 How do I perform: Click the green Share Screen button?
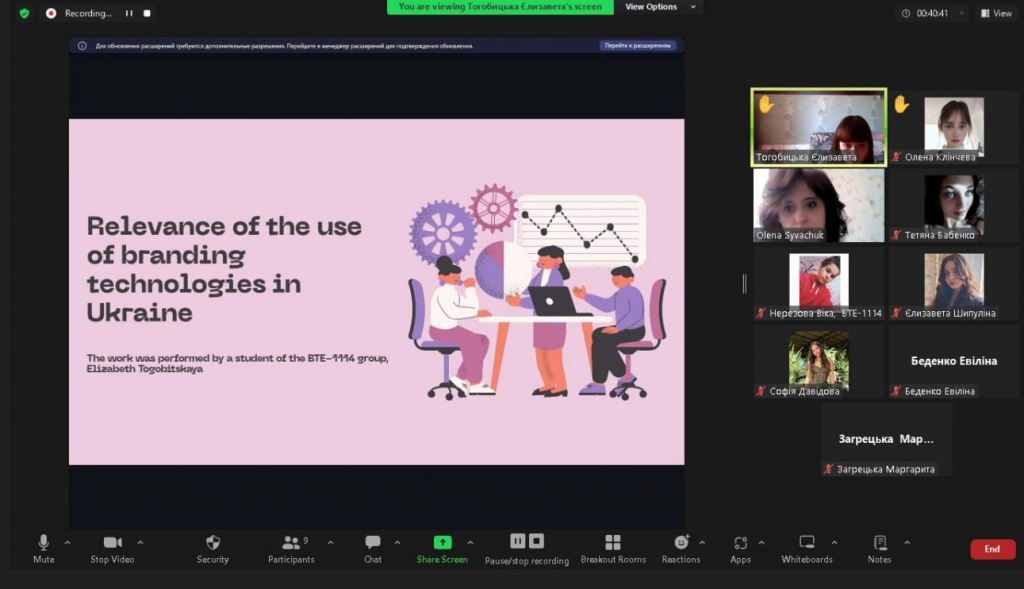pyautogui.click(x=442, y=547)
